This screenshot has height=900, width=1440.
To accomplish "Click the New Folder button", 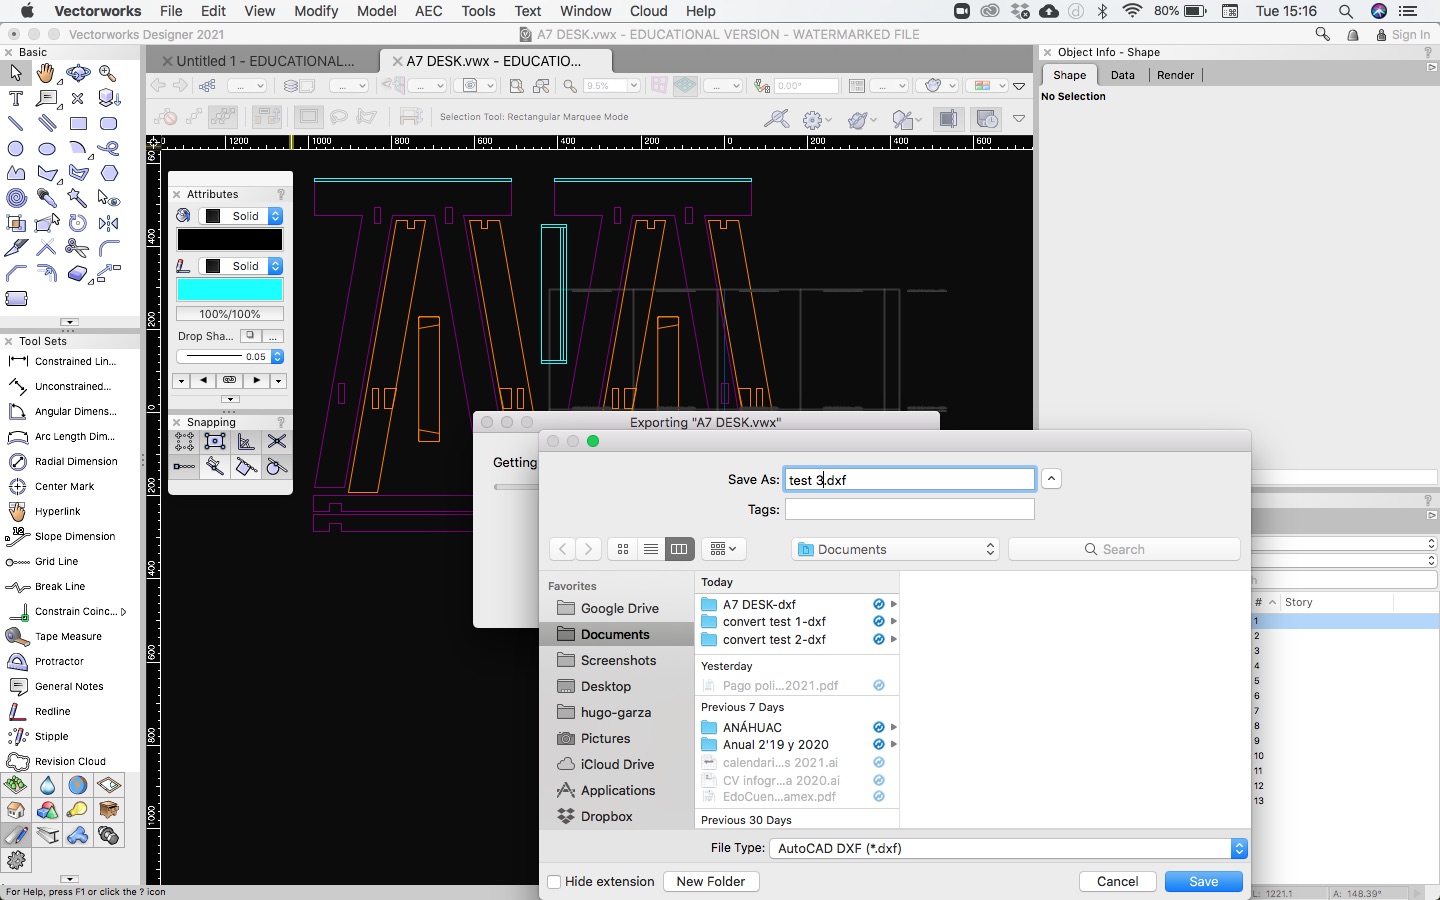I will coord(710,881).
